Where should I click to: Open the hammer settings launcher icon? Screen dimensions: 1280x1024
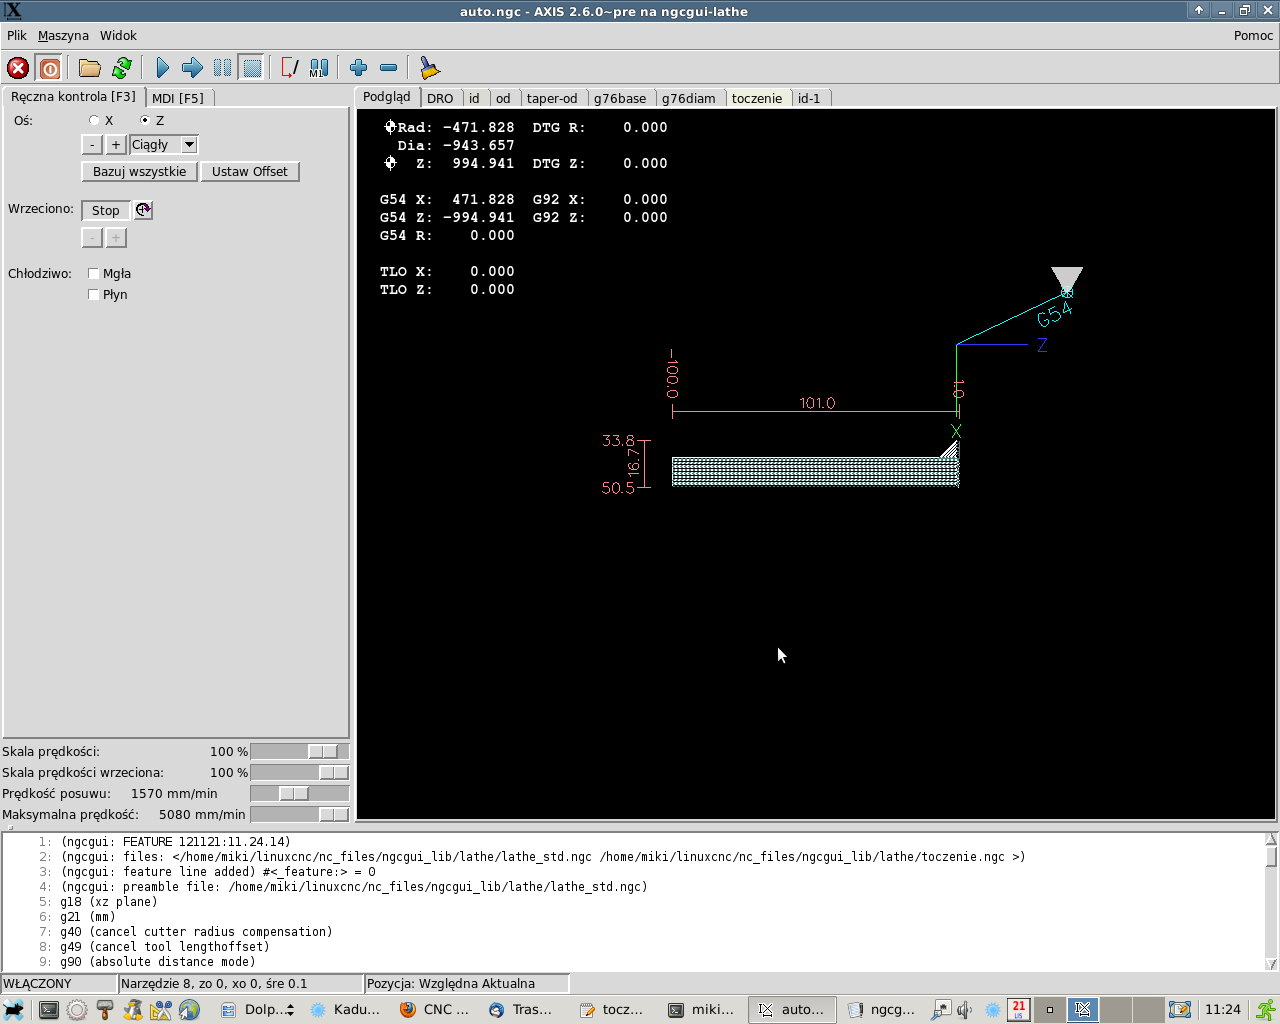point(105,1010)
